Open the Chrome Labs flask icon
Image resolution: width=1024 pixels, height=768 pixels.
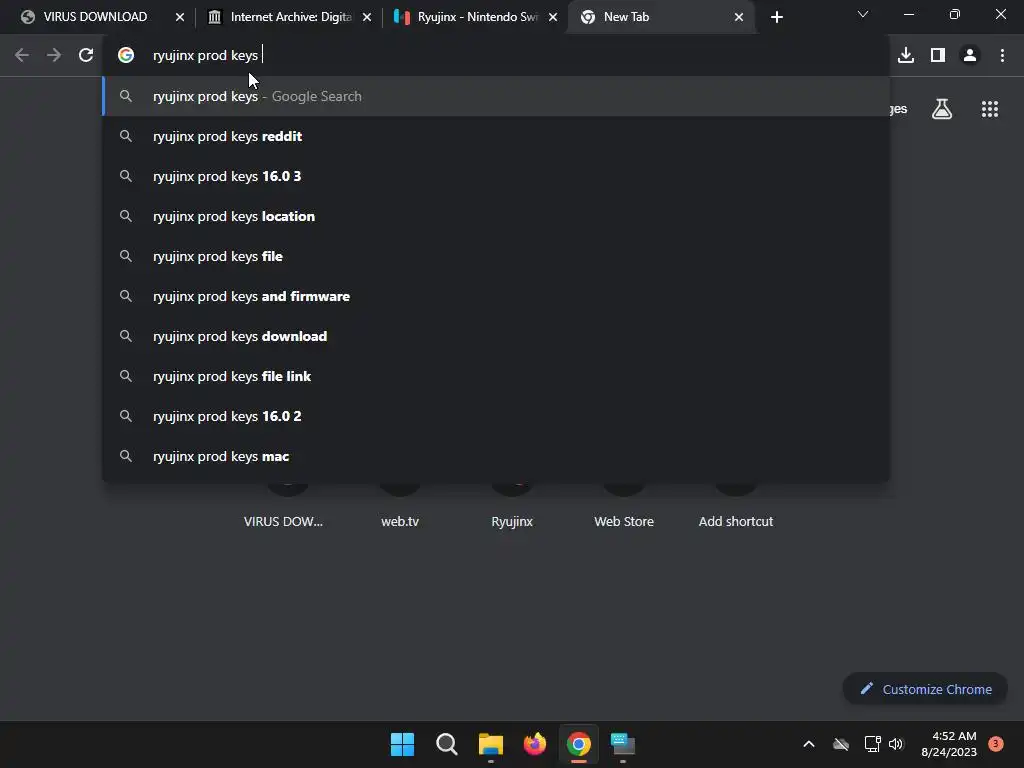942,108
